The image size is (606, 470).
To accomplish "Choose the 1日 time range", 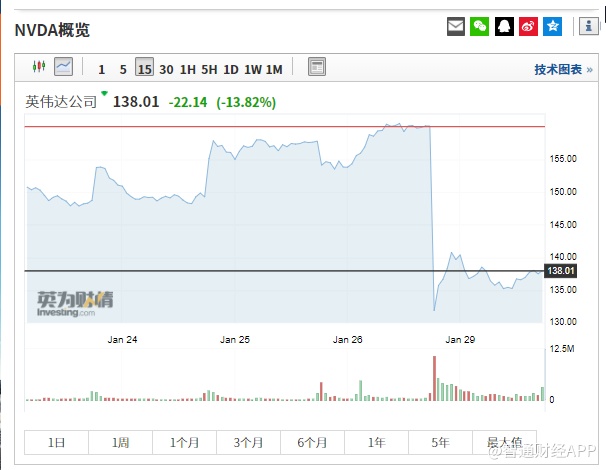I will (56, 442).
